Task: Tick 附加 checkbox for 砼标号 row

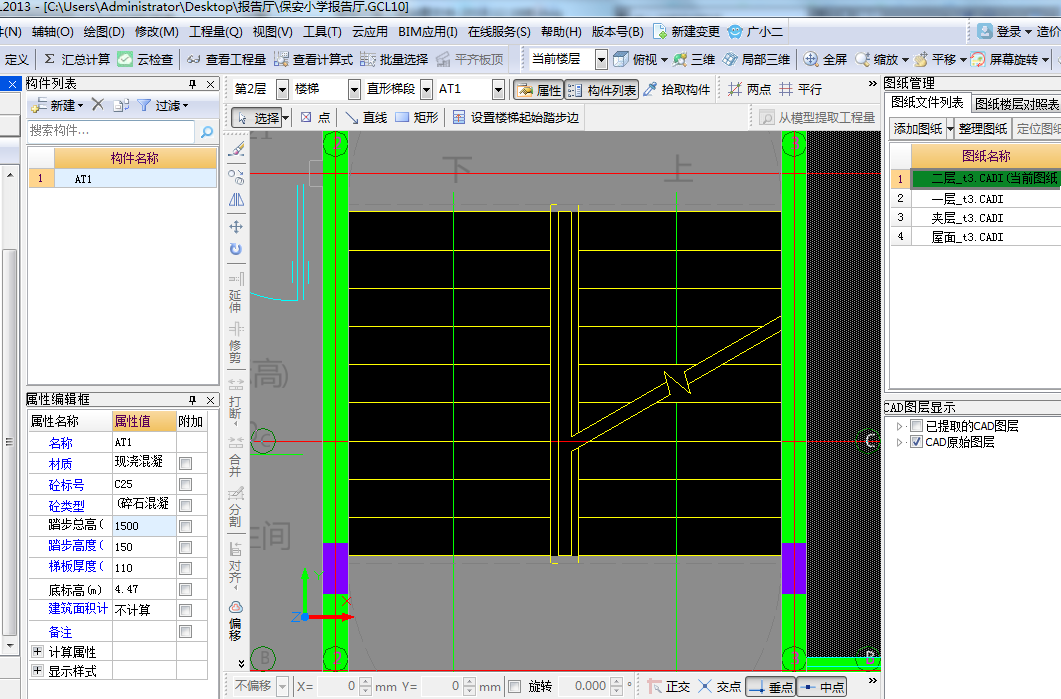Action: 185,484
